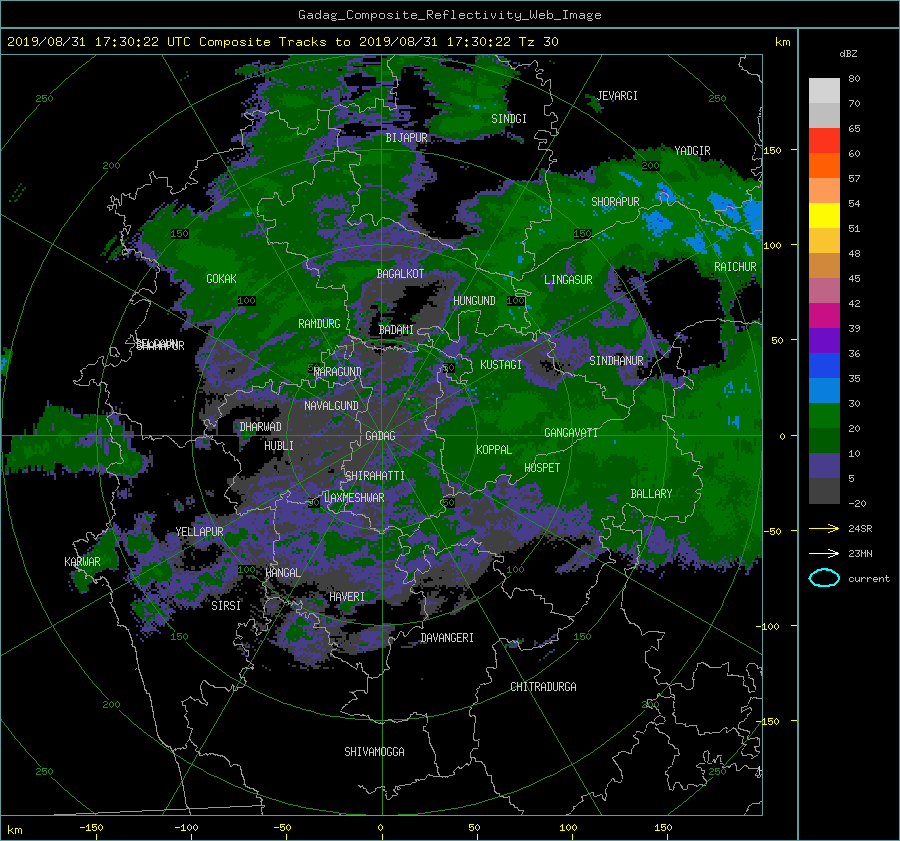Click the KUSTAGI city label
This screenshot has height=841, width=900.
501,365
